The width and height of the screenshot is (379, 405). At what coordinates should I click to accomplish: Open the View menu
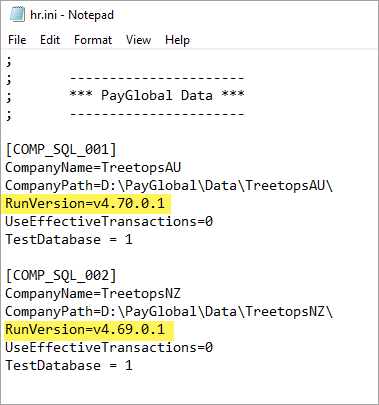(138, 40)
